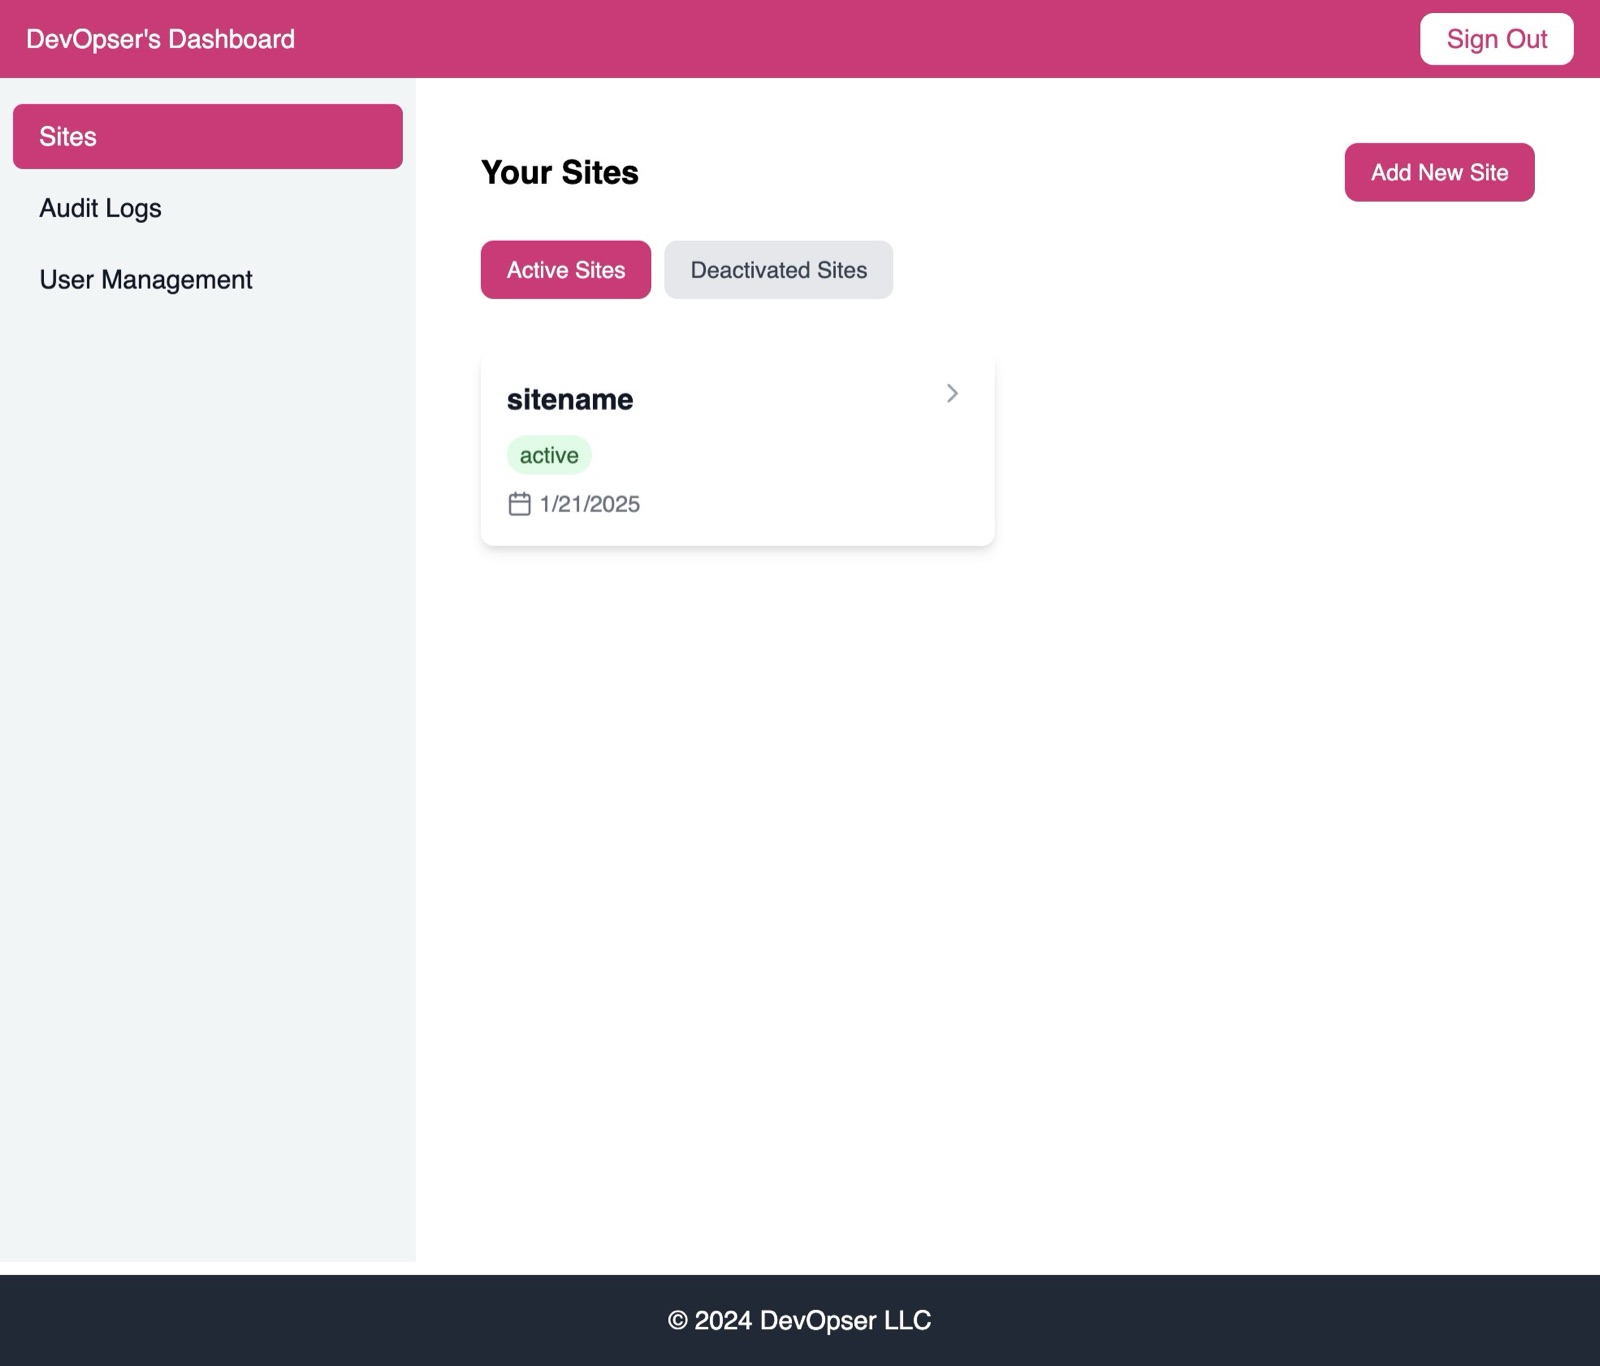Click the Your Sites heading
Viewport: 1600px width, 1366px height.
(x=559, y=172)
